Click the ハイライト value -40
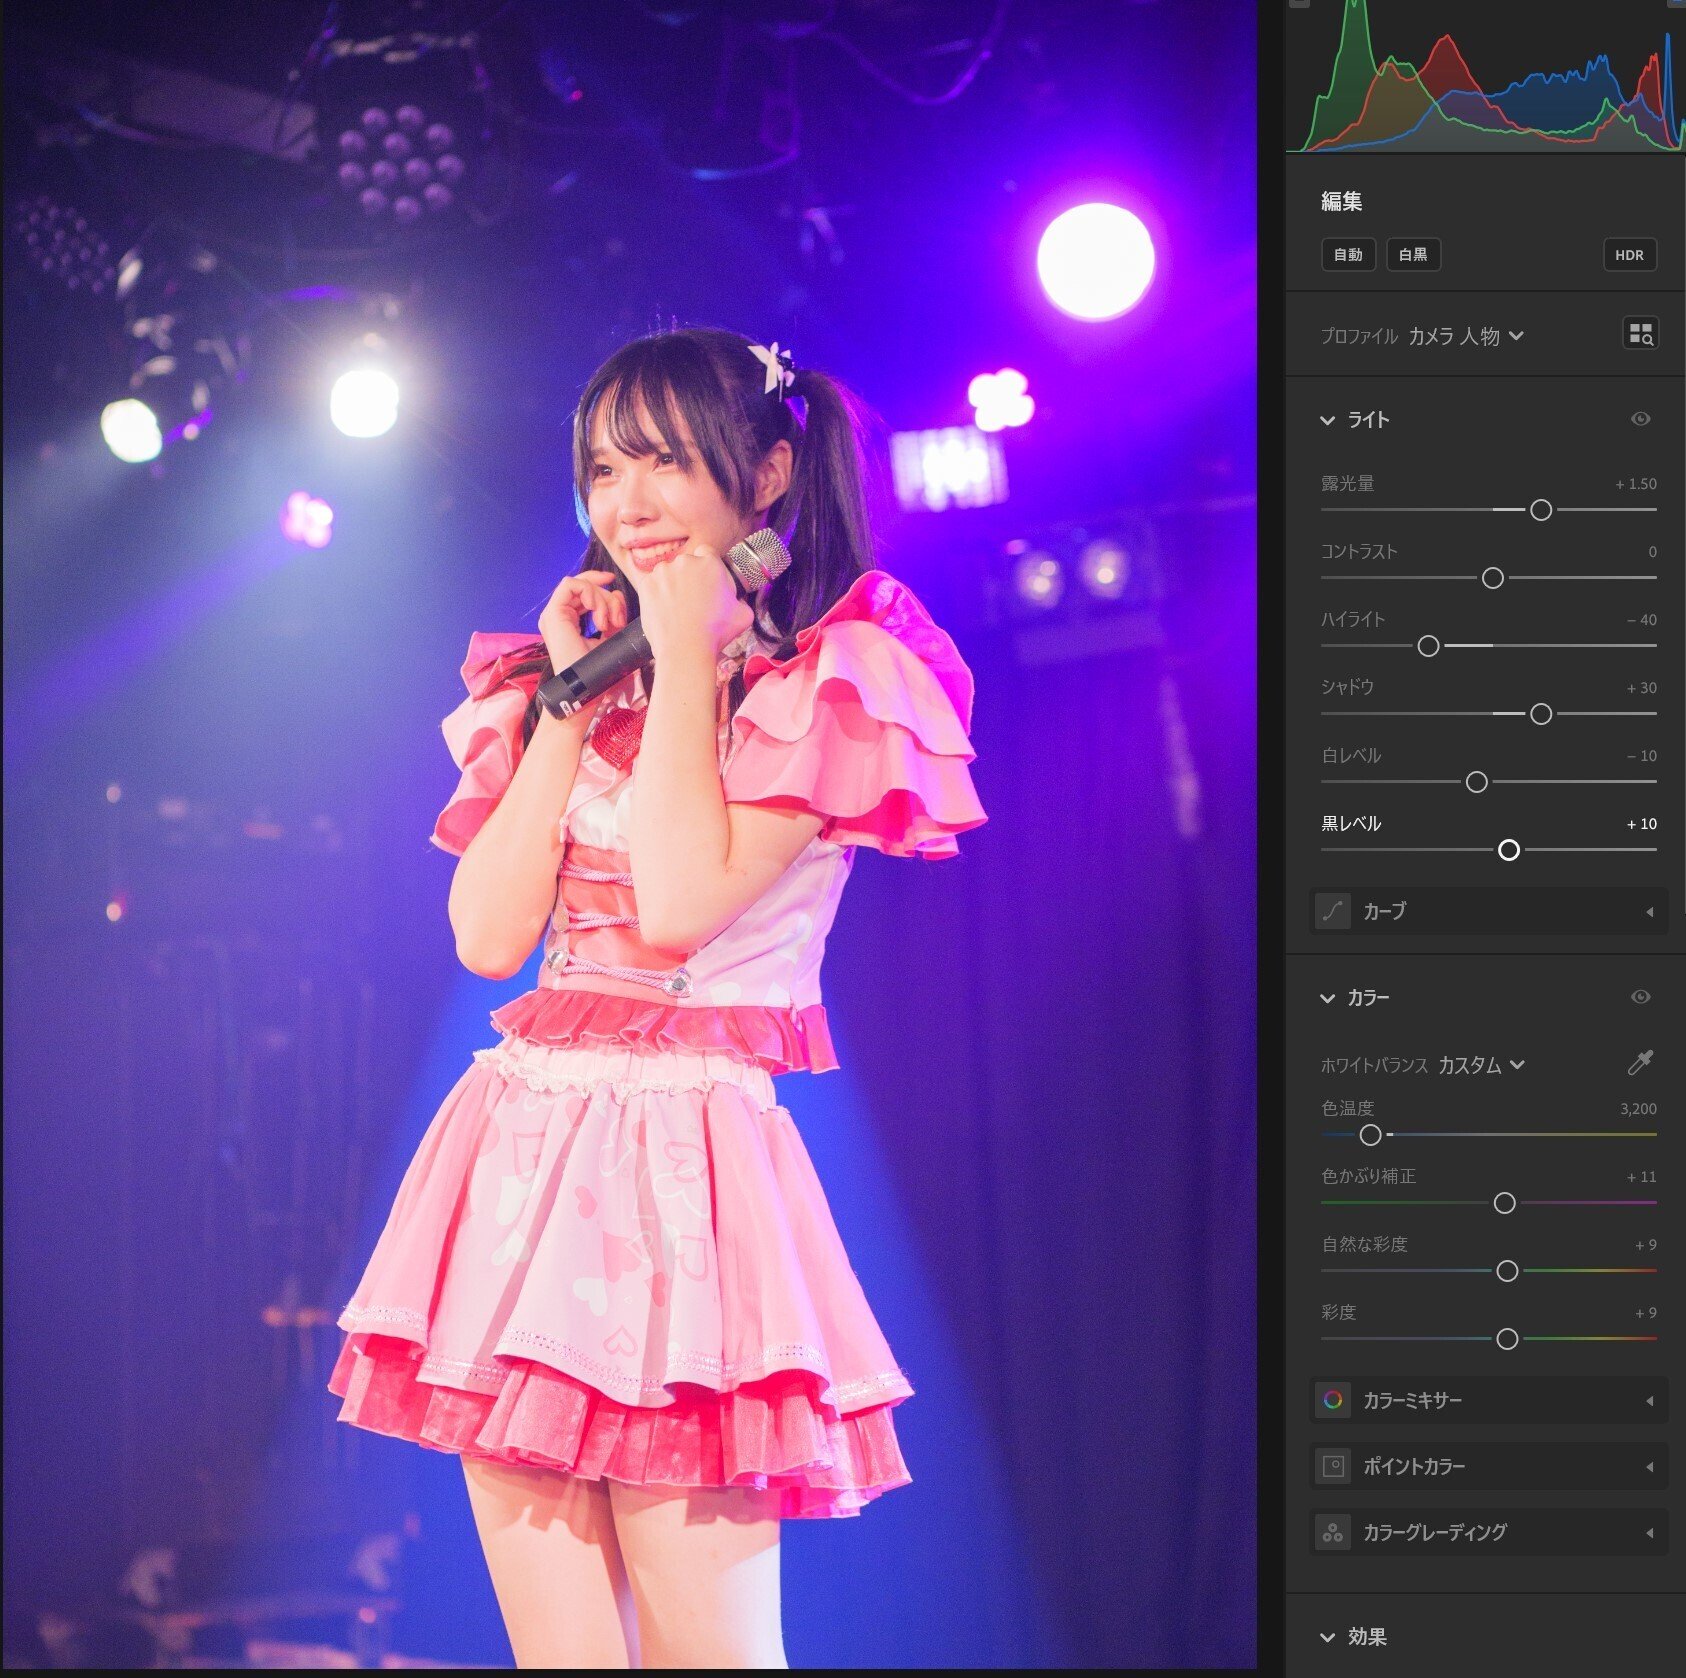Image resolution: width=1686 pixels, height=1678 pixels. (1642, 620)
